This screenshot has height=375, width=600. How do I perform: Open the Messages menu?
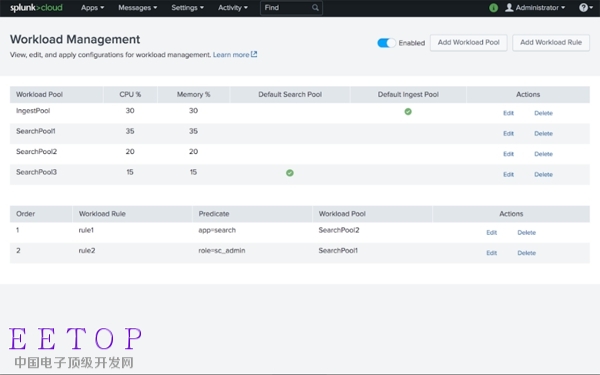pos(137,8)
